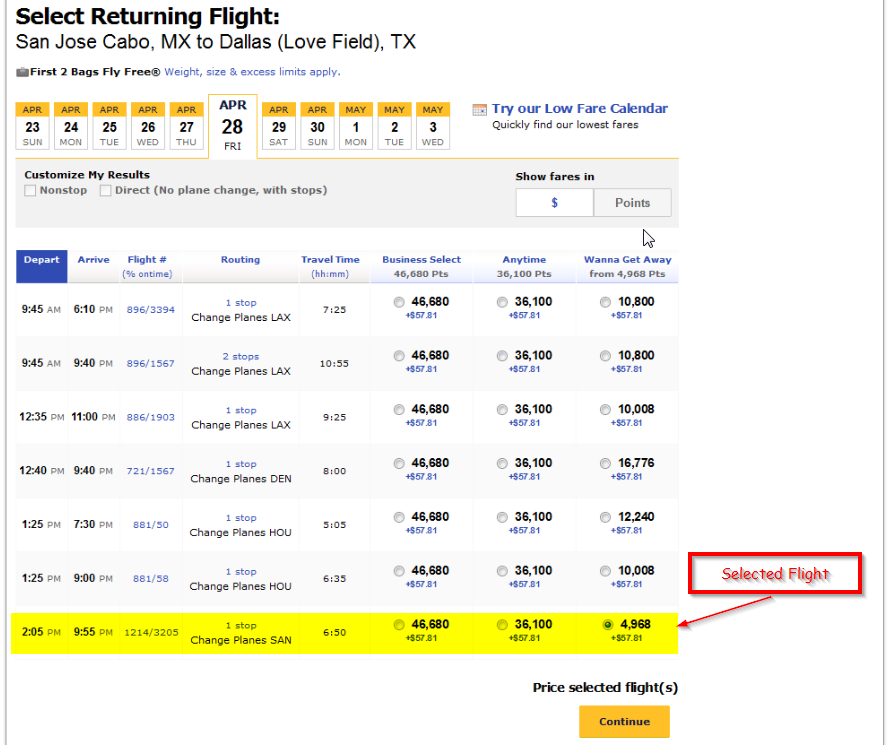Viewport: 890px width, 745px height.
Task: Open flight number 896/3394 link
Action: pos(150,310)
